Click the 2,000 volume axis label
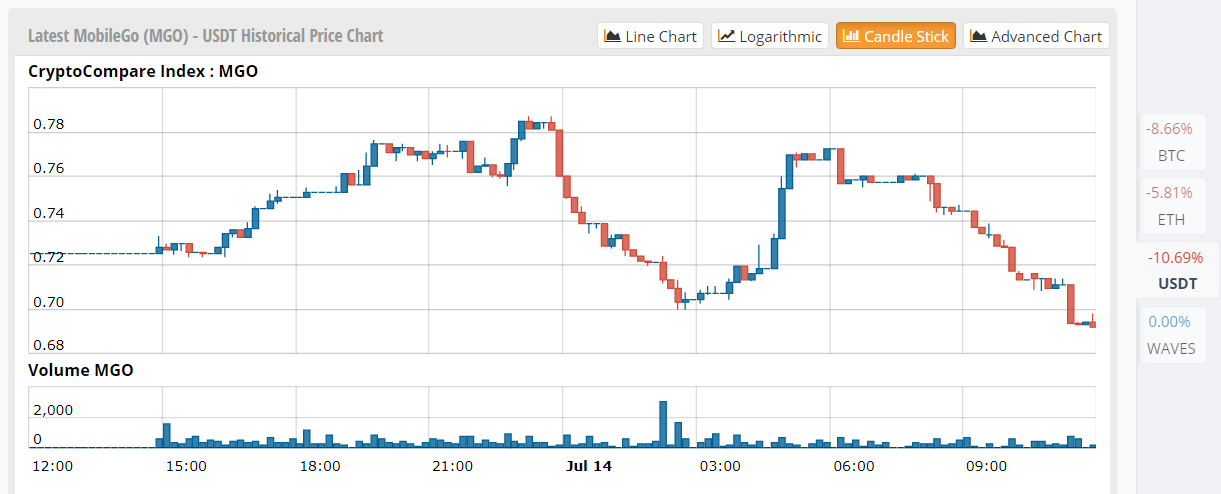 [53, 410]
